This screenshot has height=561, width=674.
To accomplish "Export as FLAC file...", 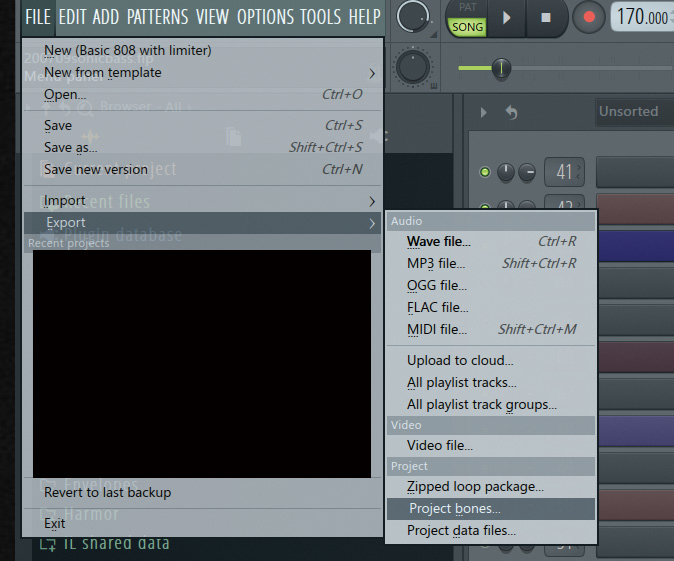I will (x=491, y=307).
